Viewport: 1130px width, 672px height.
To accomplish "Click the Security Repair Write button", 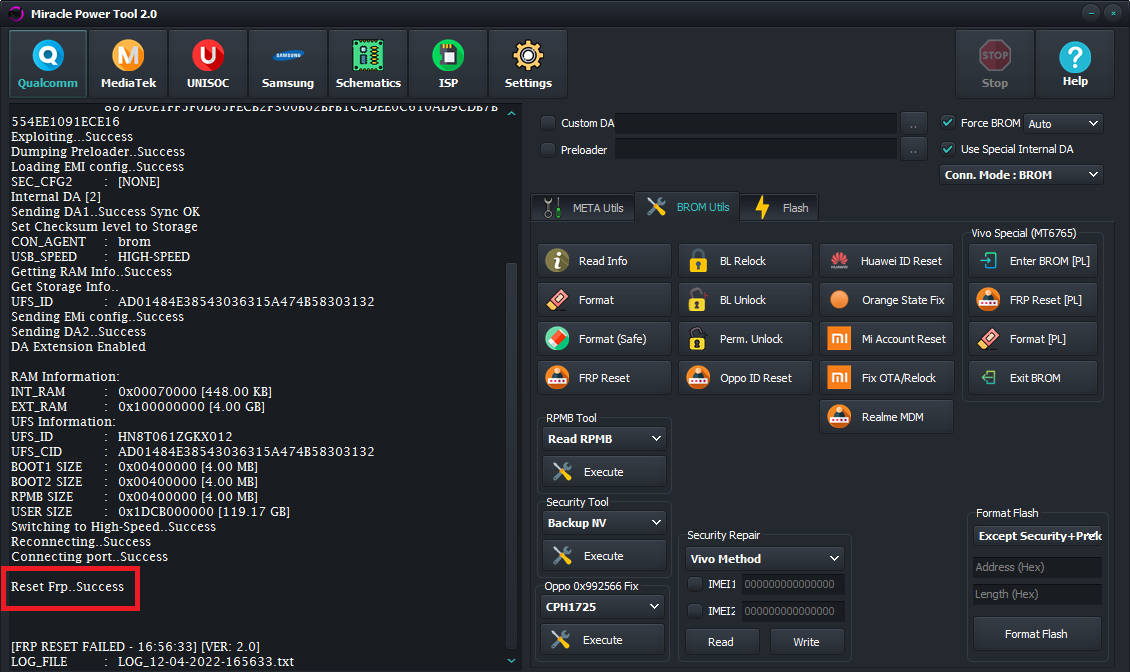I will pos(807,642).
